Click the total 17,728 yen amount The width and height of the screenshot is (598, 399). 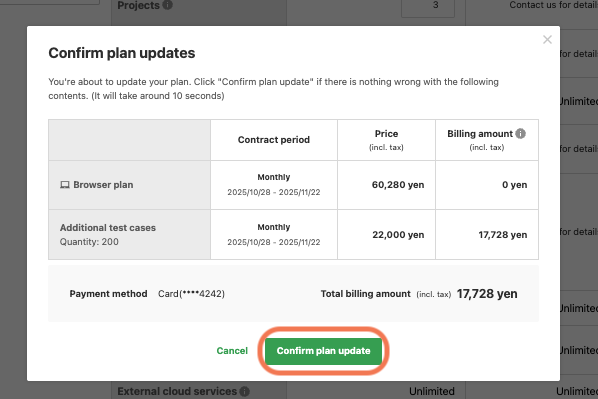point(487,294)
